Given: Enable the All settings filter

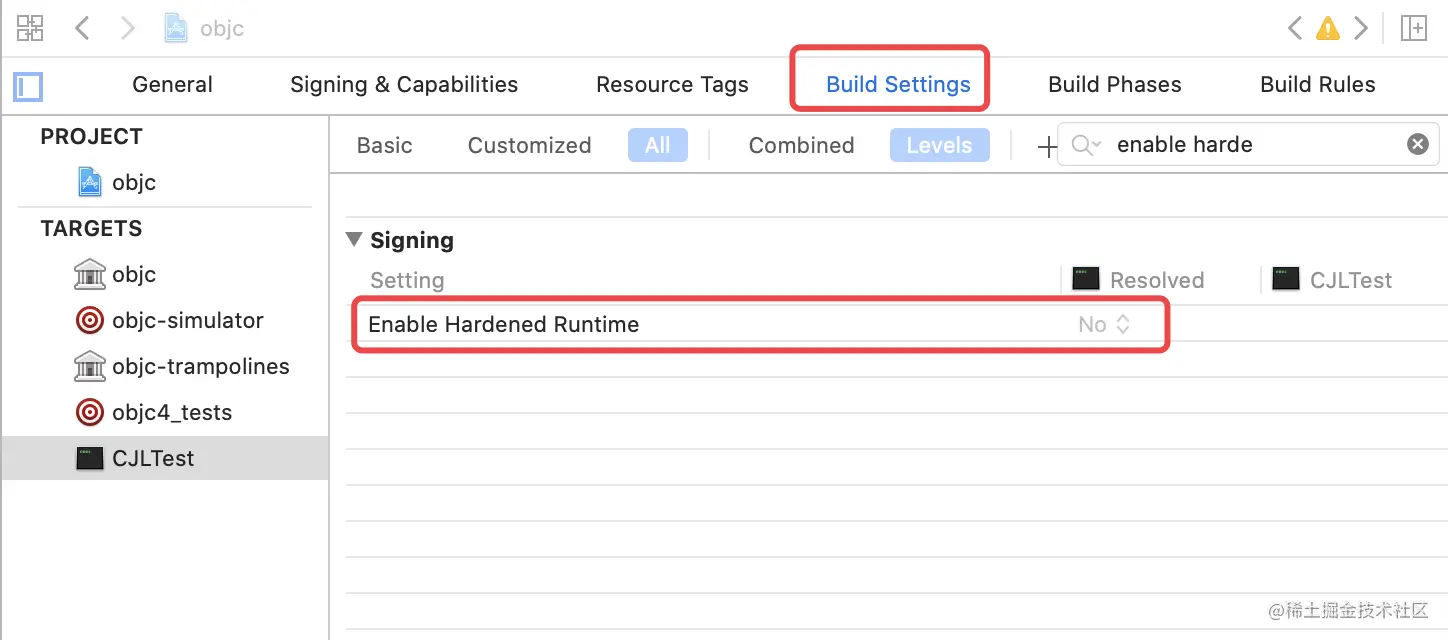Looking at the screenshot, I should pos(657,145).
